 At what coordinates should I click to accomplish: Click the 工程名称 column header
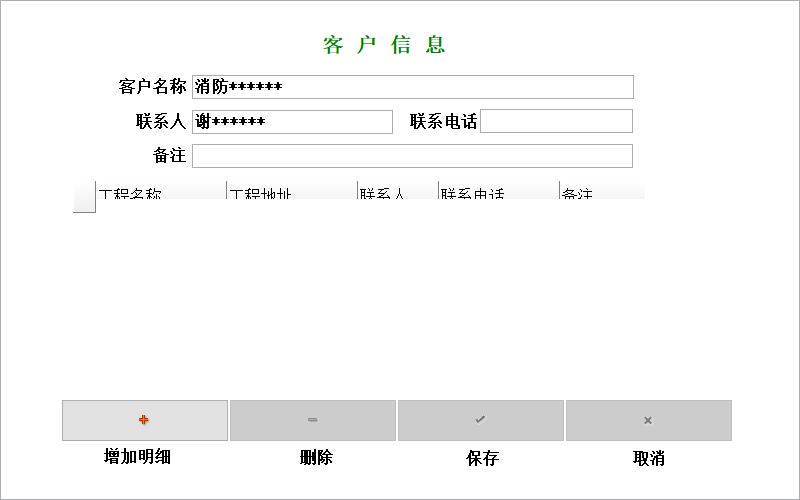click(x=161, y=190)
